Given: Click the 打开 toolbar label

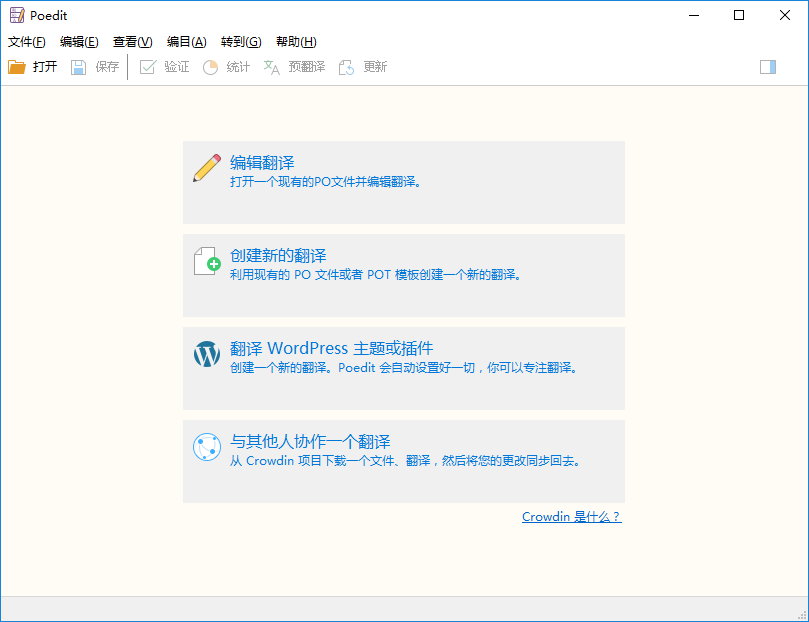Looking at the screenshot, I should 45,67.
